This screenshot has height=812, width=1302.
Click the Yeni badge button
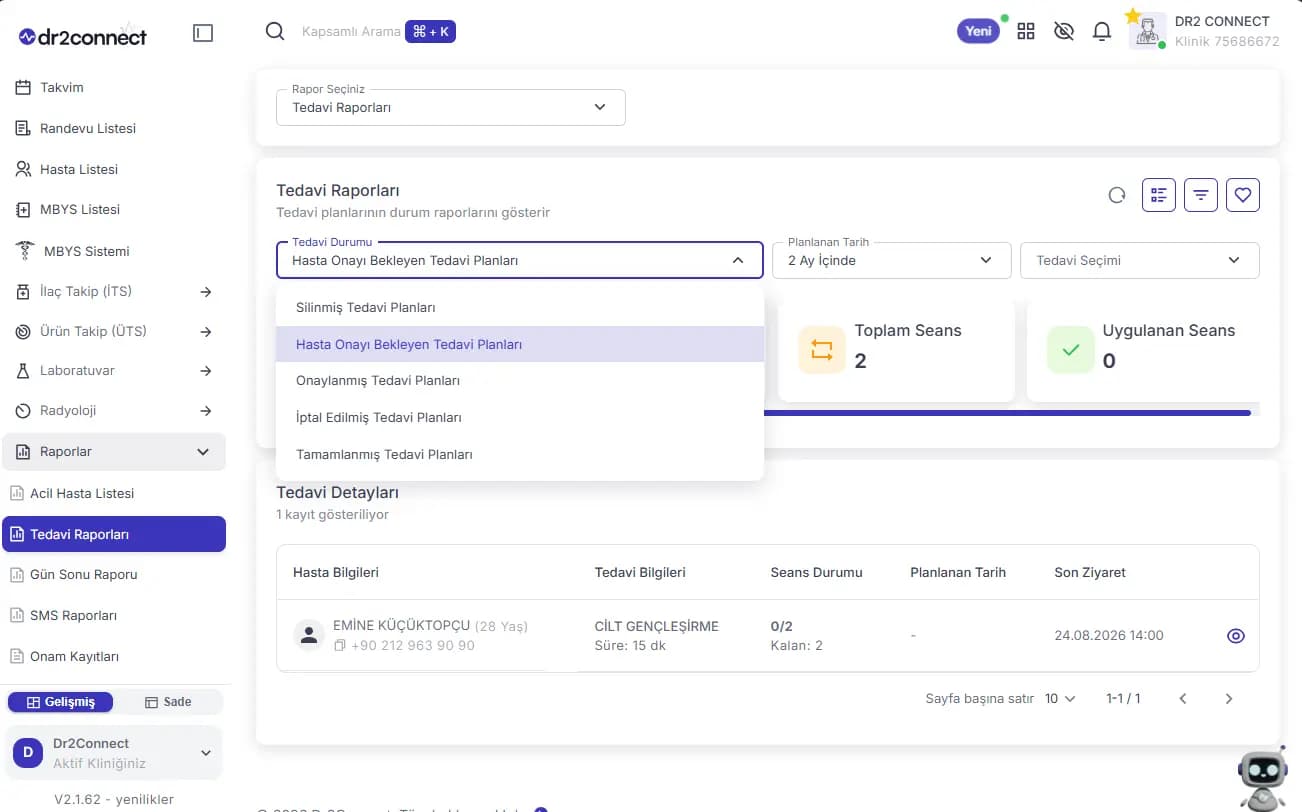point(979,31)
